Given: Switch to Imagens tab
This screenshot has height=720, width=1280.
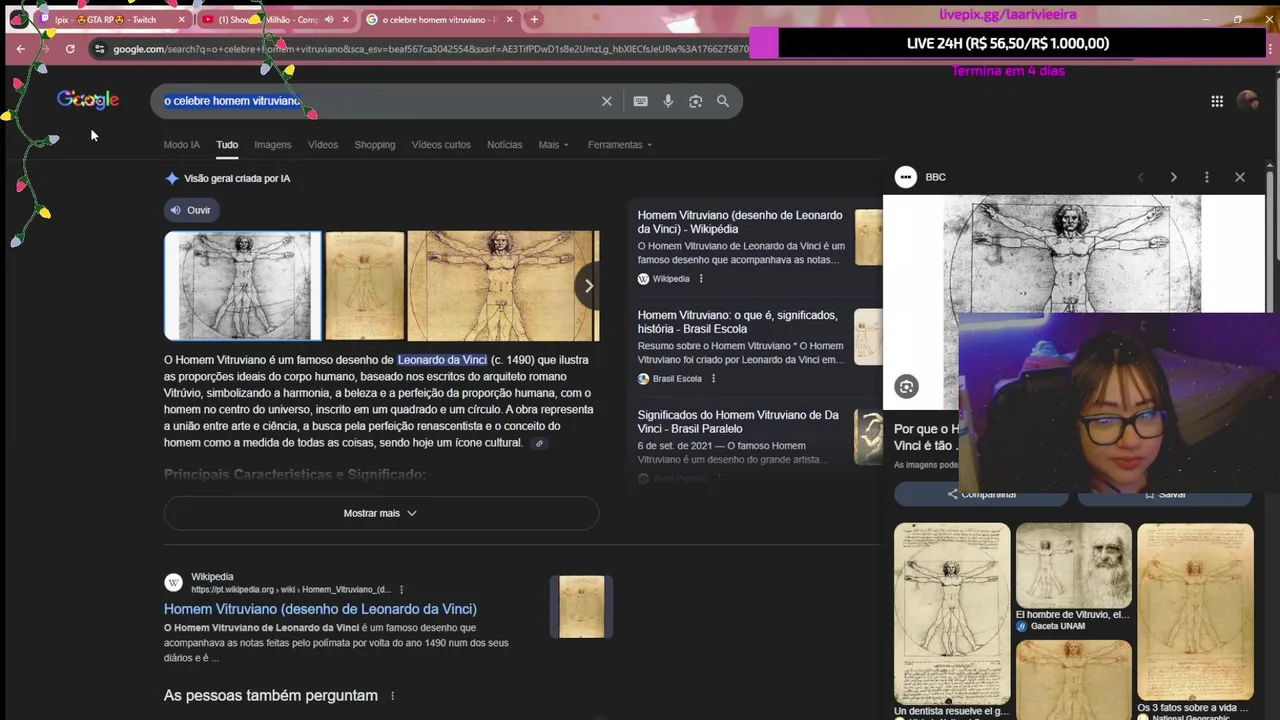Looking at the screenshot, I should pos(272,145).
